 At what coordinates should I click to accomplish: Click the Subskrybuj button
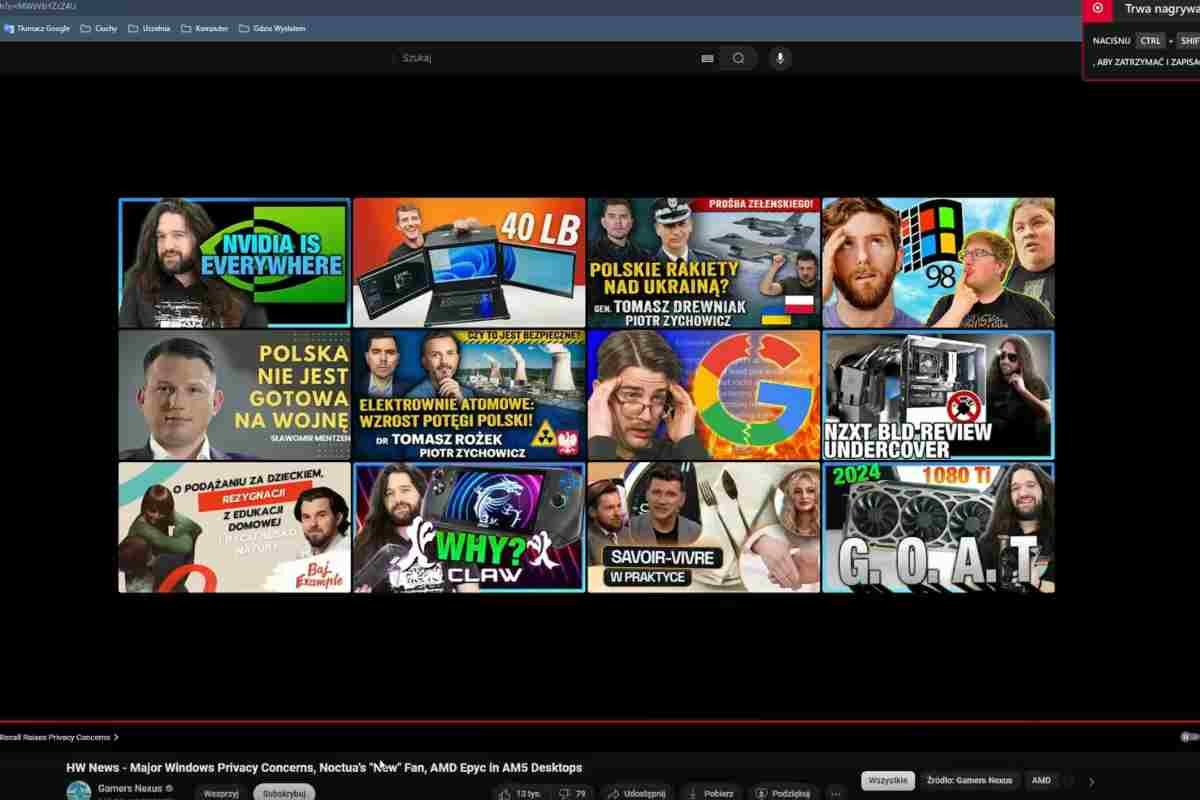point(283,793)
